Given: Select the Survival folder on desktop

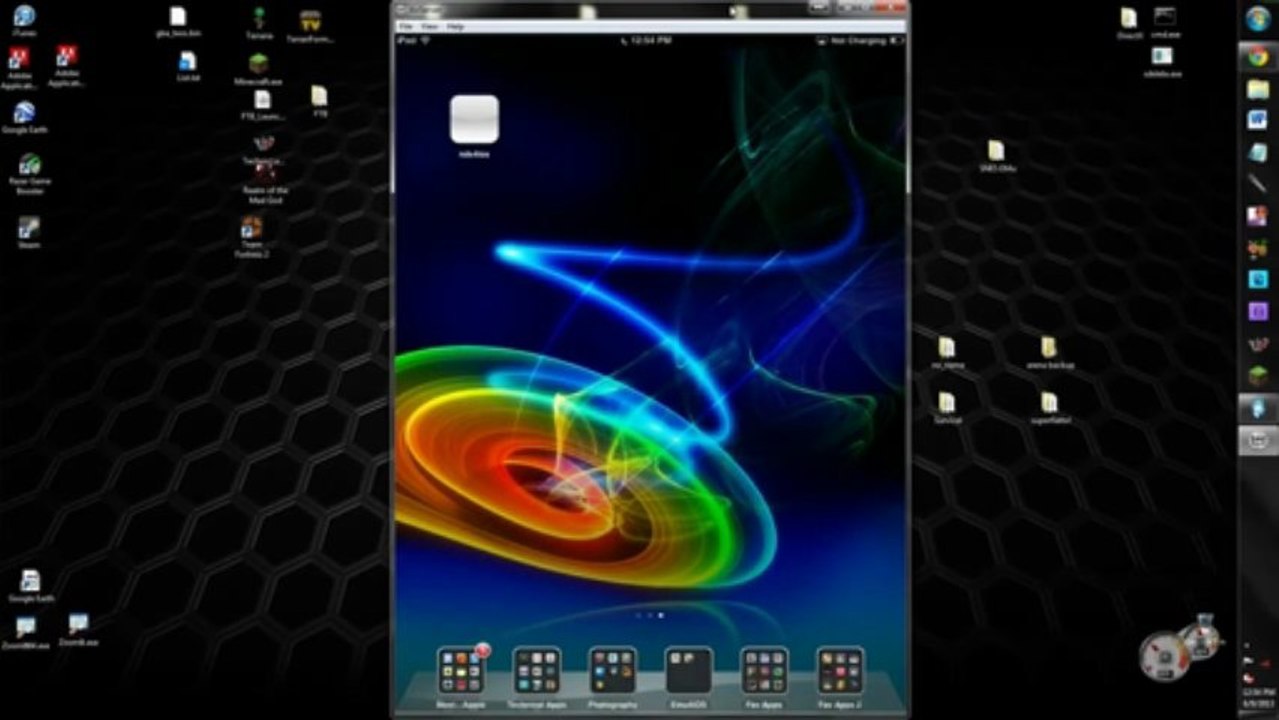Looking at the screenshot, I should point(947,408).
